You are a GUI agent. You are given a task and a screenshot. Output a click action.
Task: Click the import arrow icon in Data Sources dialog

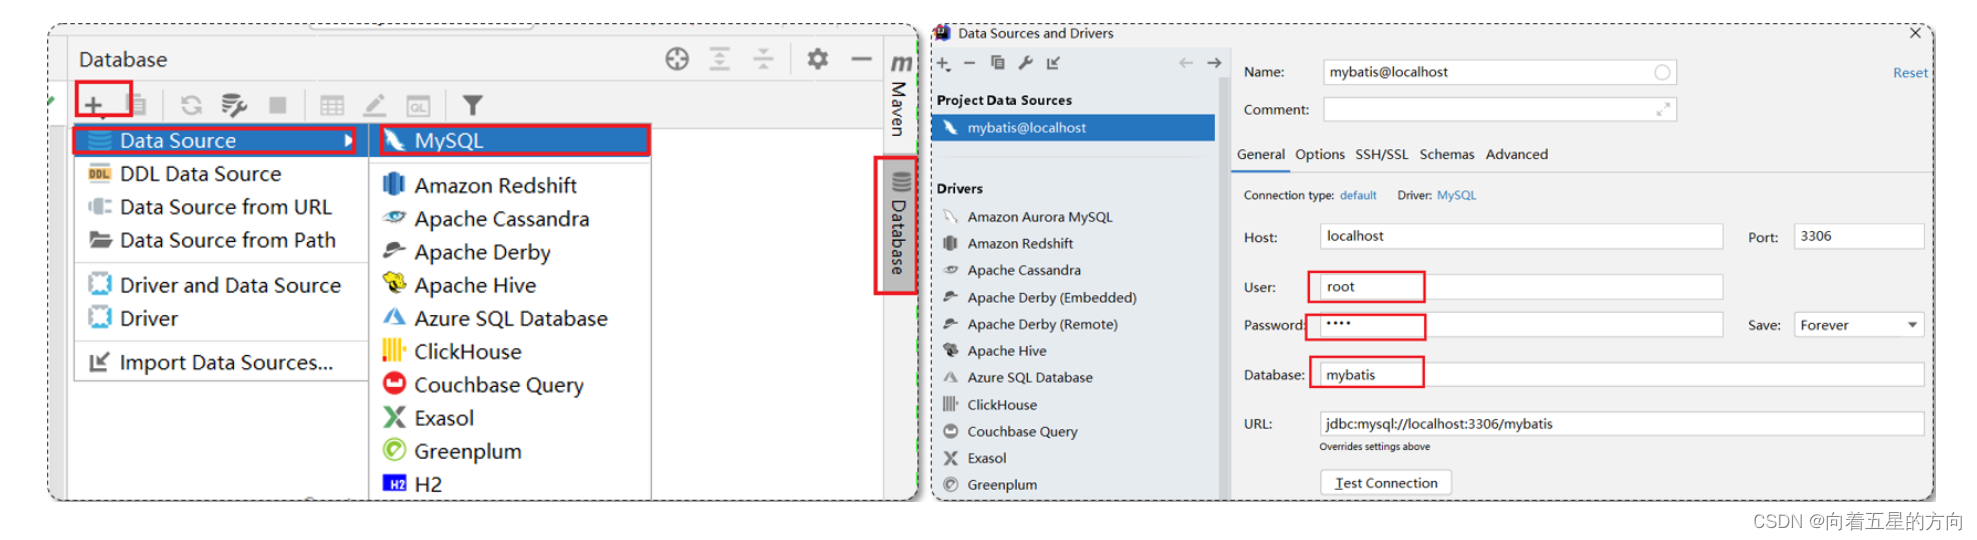[x=1053, y=63]
